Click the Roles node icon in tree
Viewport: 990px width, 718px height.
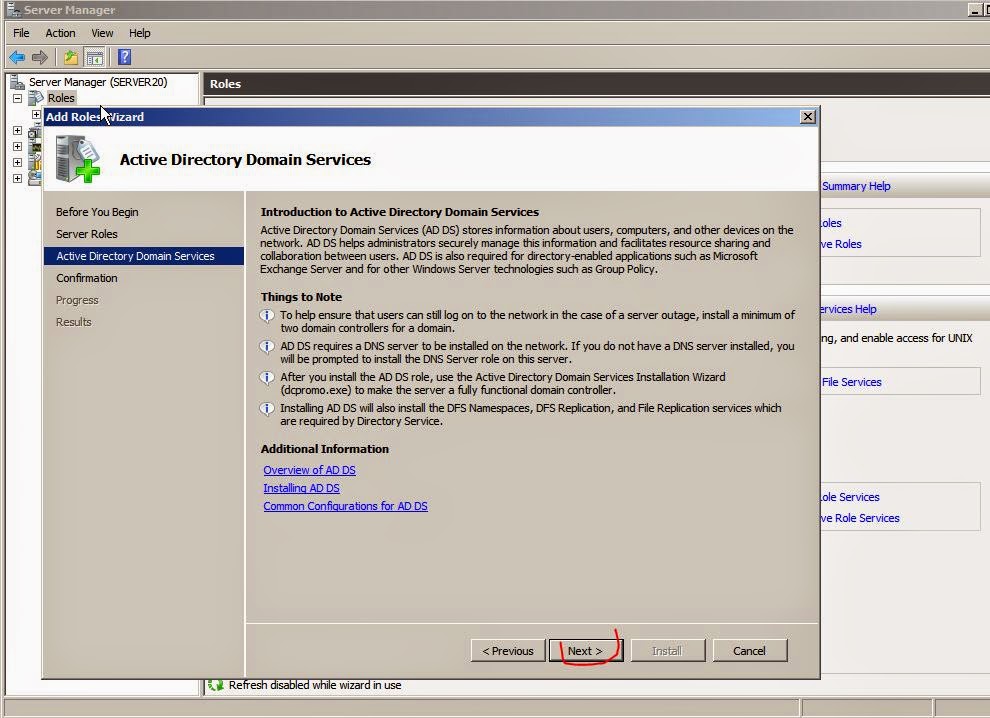pos(37,98)
